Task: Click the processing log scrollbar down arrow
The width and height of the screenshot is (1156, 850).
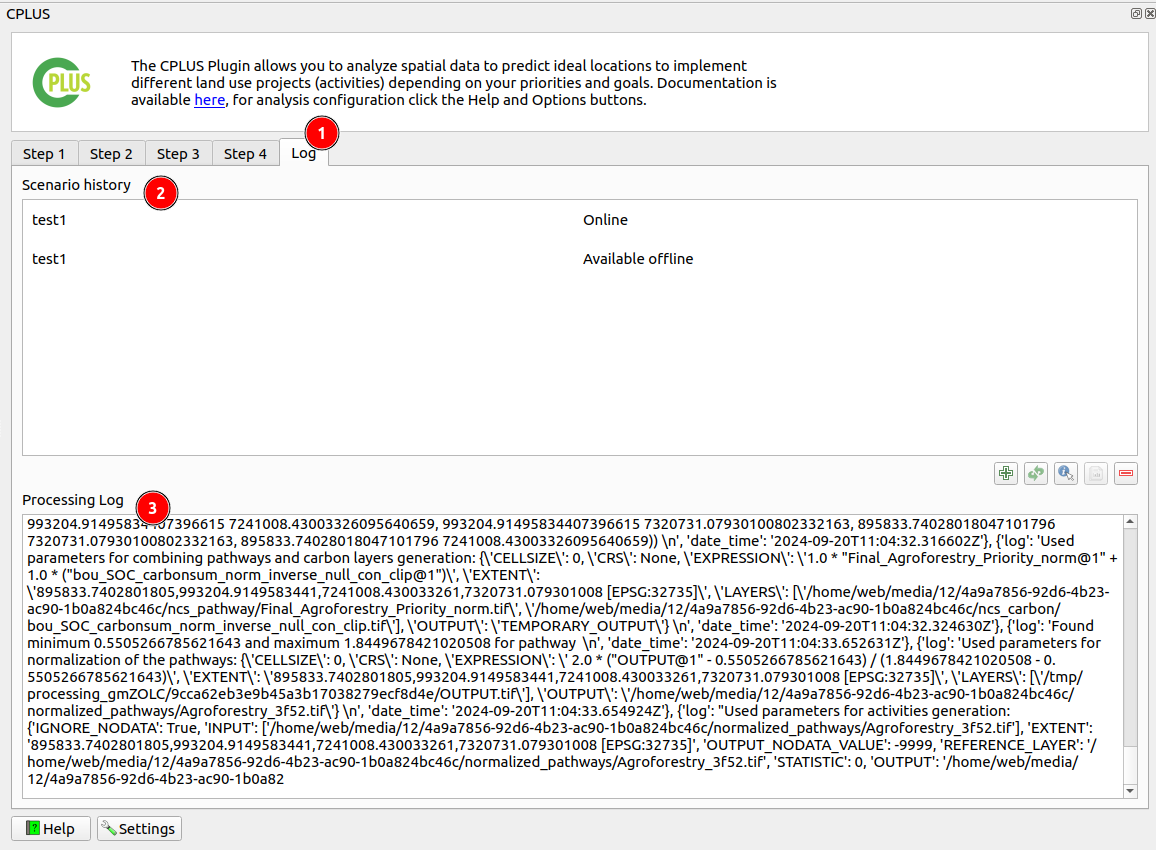Action: pos(1130,790)
